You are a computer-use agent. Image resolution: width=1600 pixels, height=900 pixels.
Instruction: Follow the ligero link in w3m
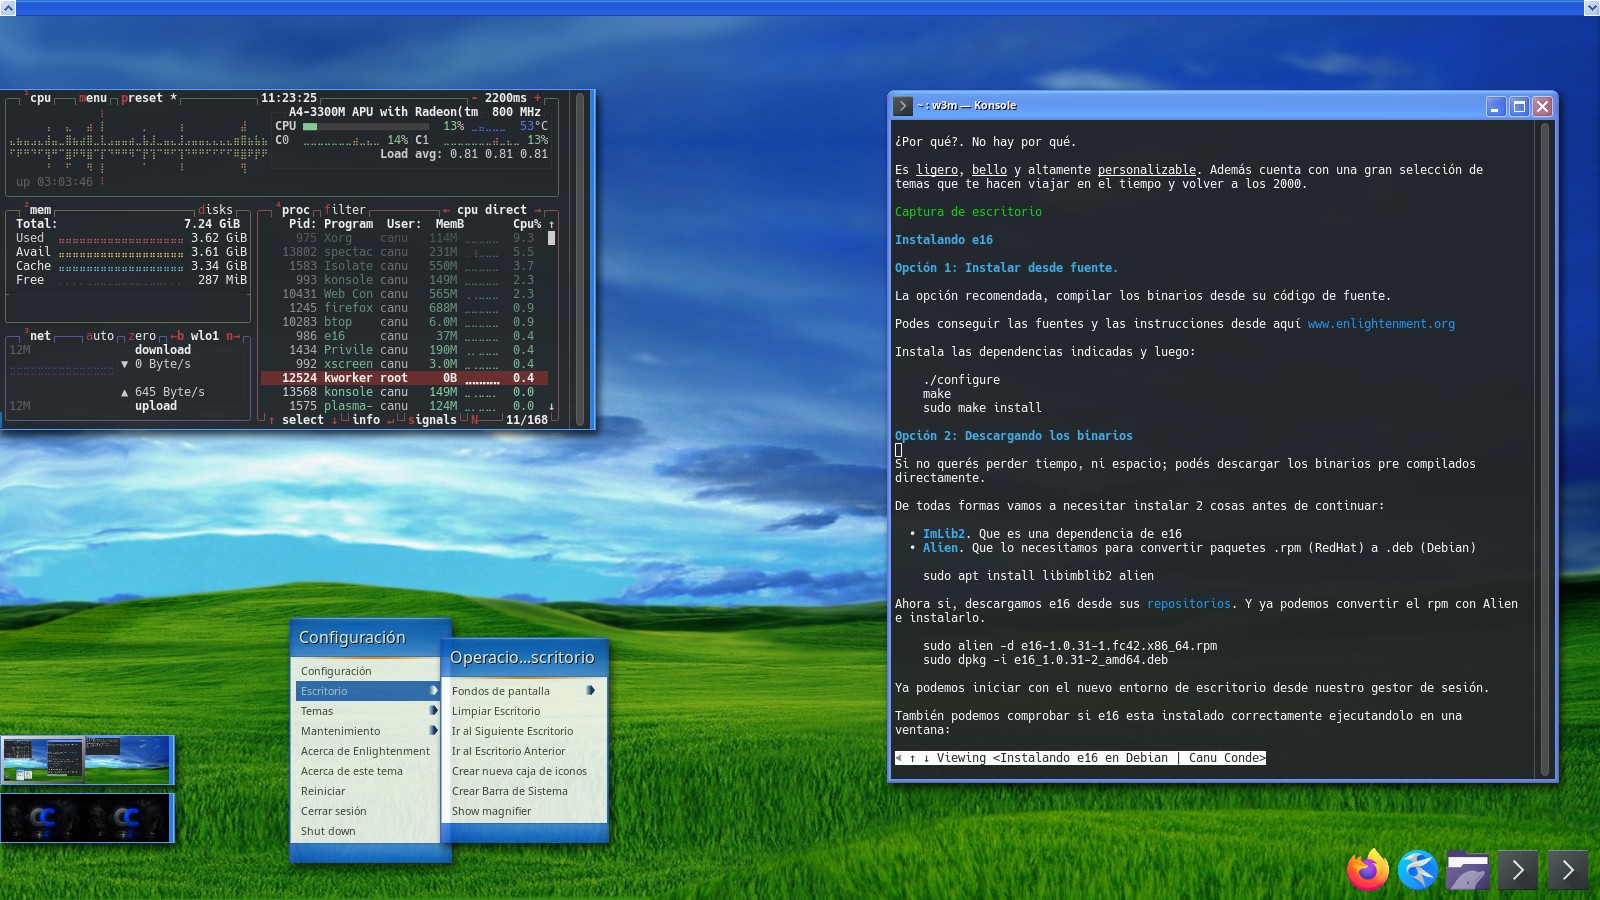click(937, 170)
